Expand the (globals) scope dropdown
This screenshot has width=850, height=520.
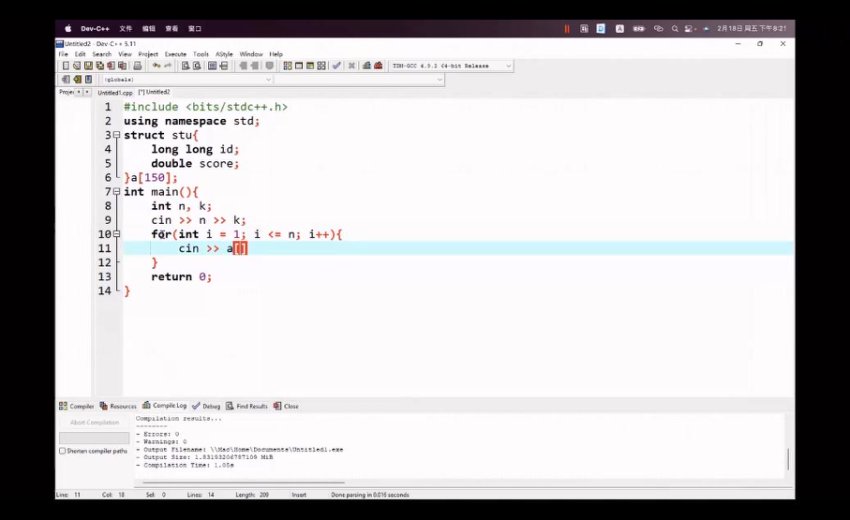pyautogui.click(x=268, y=79)
